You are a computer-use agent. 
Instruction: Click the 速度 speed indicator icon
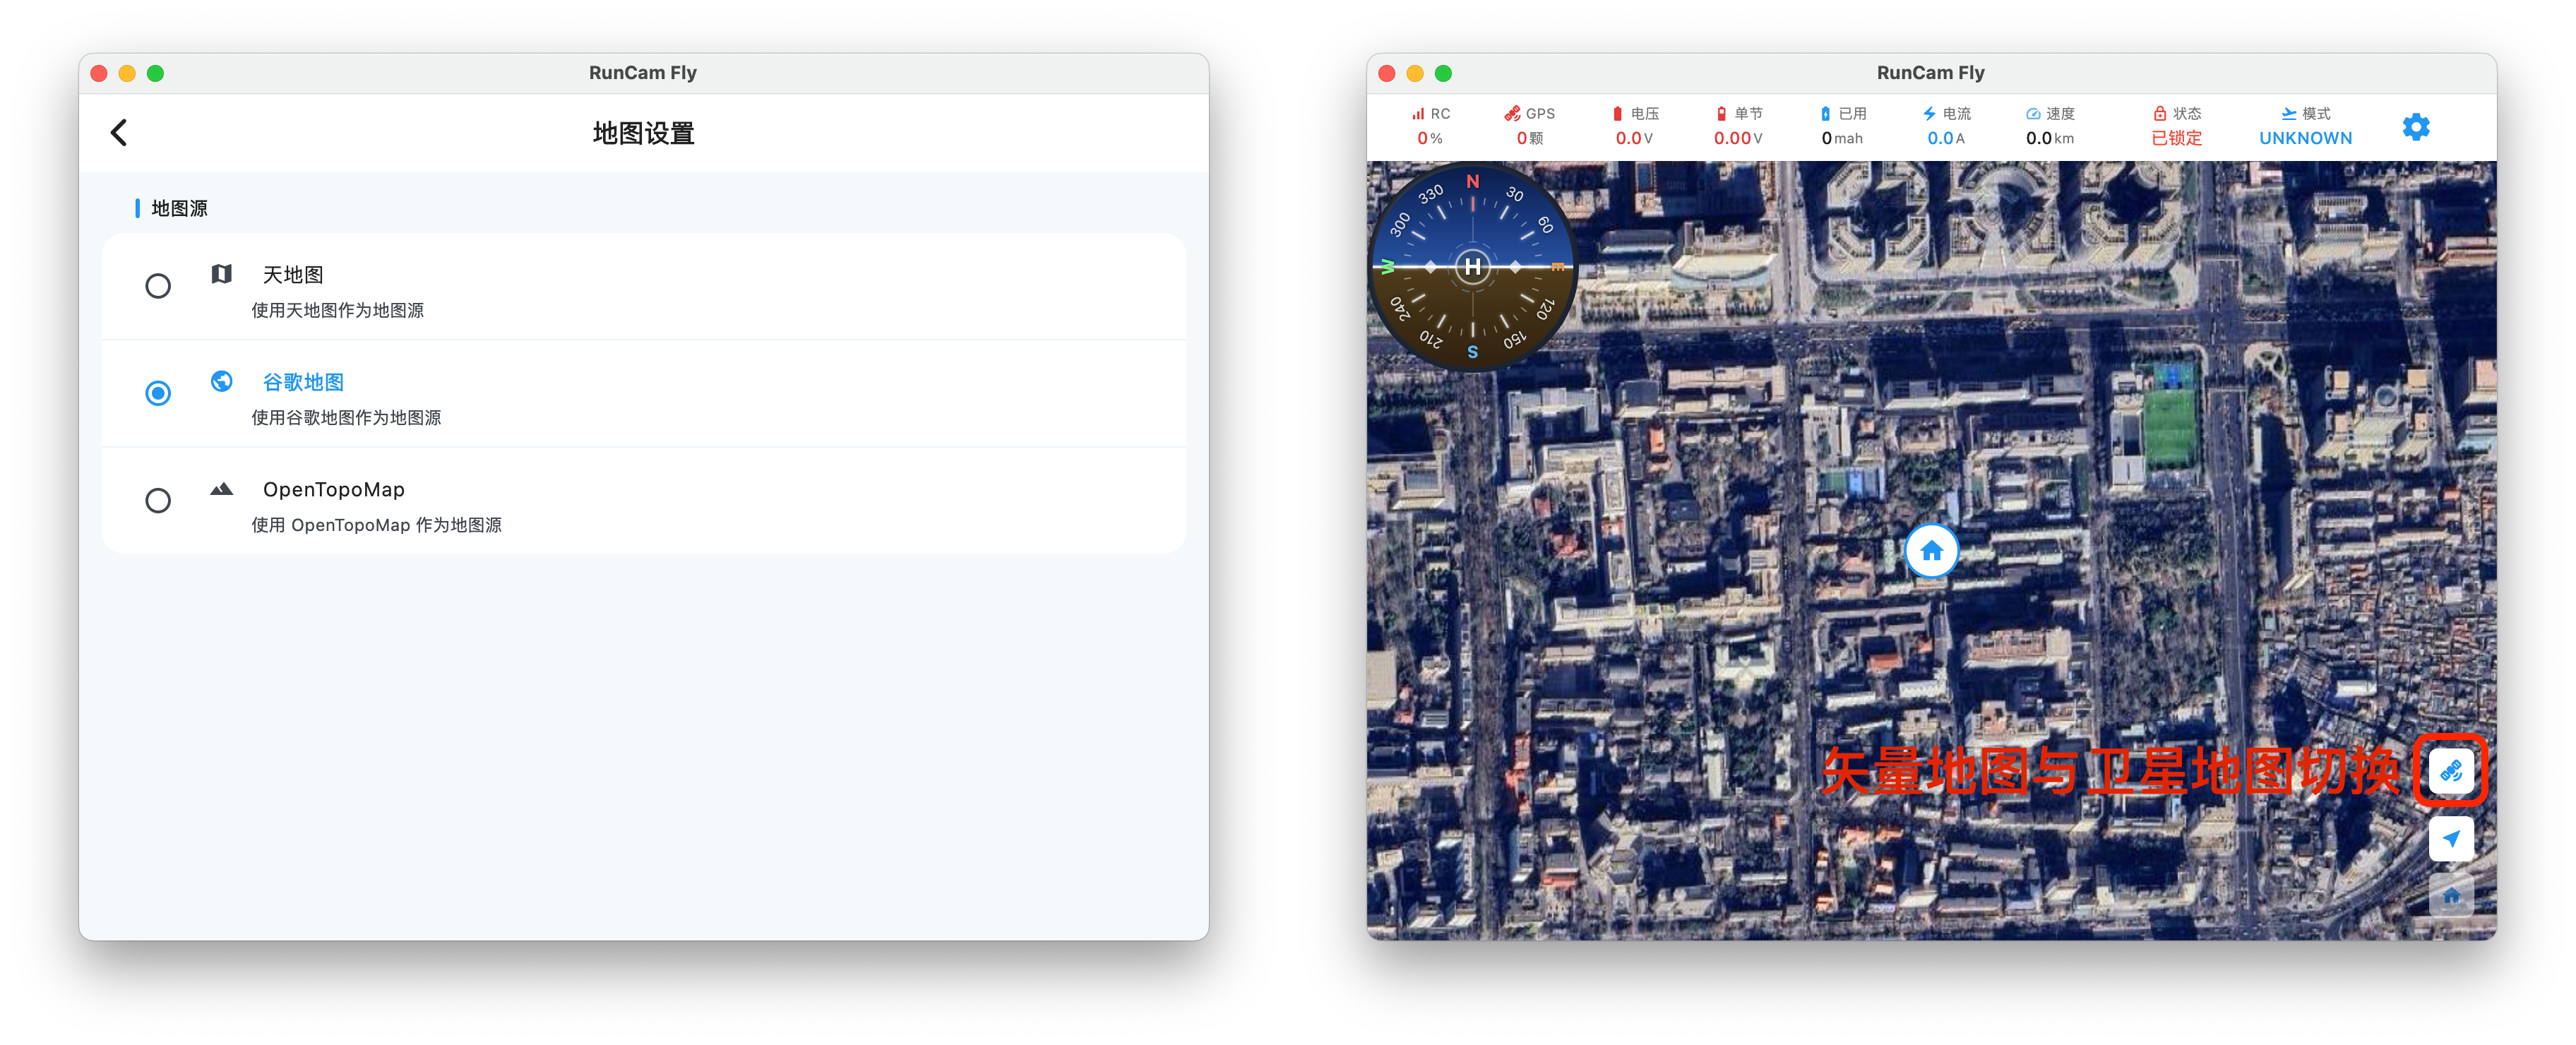pyautogui.click(x=2034, y=113)
